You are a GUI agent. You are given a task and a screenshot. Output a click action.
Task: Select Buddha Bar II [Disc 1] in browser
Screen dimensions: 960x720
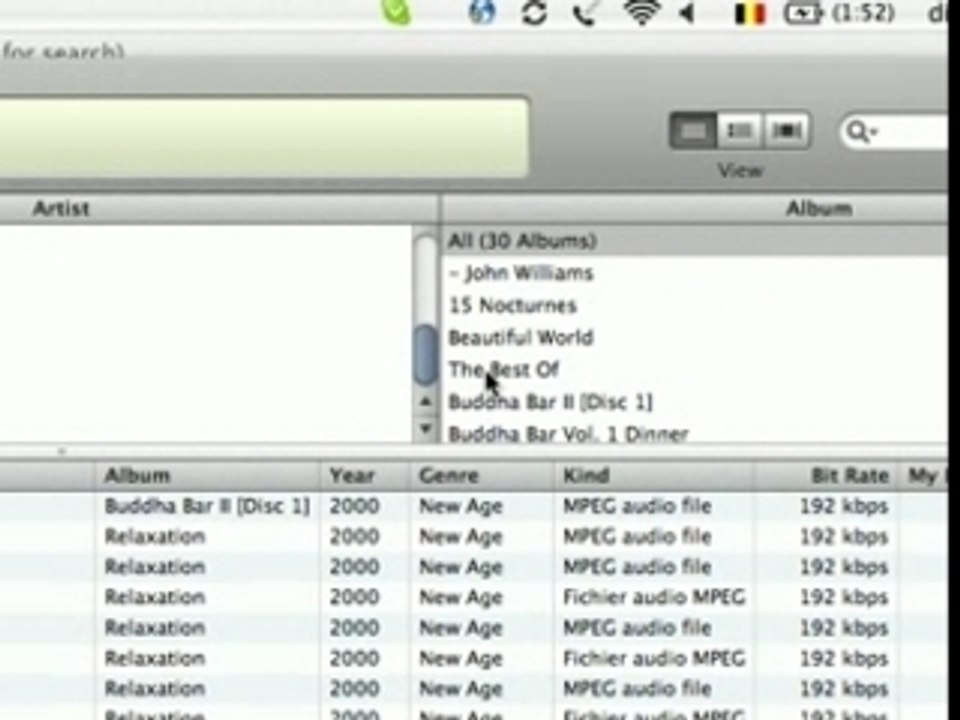click(696, 402)
